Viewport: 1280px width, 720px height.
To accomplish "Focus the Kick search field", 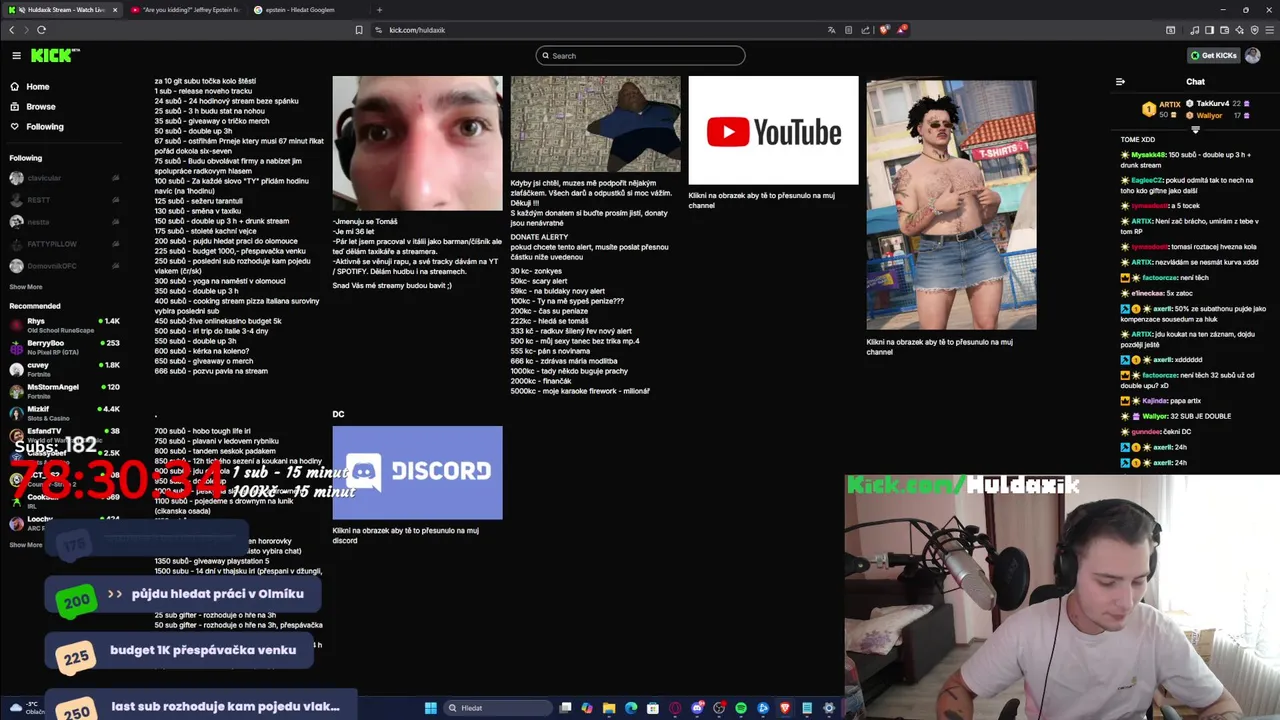I will pyautogui.click(x=640, y=56).
